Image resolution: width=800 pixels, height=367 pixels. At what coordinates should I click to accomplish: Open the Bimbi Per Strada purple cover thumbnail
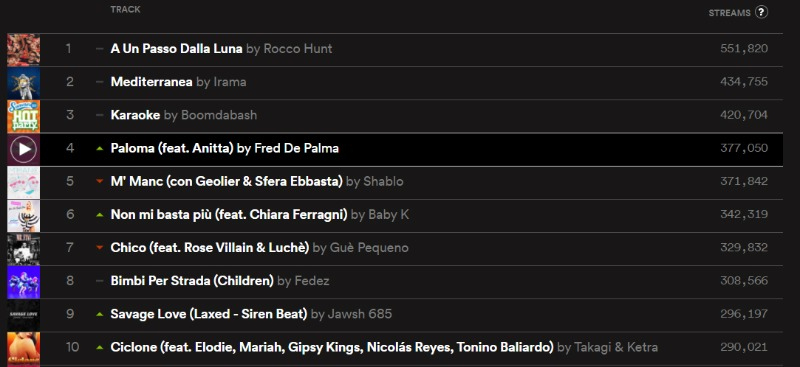point(23,282)
